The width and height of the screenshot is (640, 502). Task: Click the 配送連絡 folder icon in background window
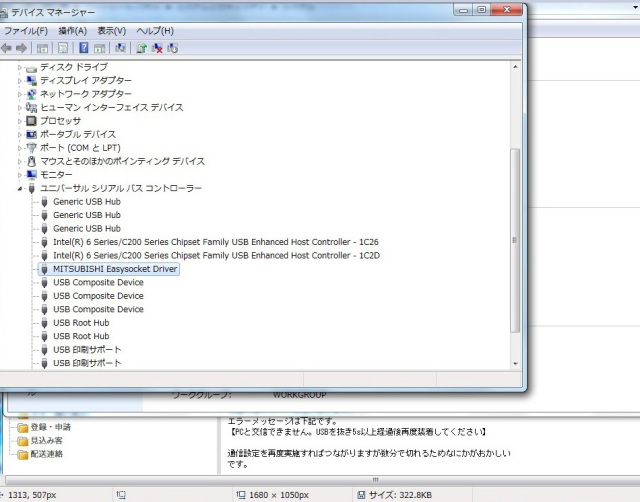click(23, 454)
